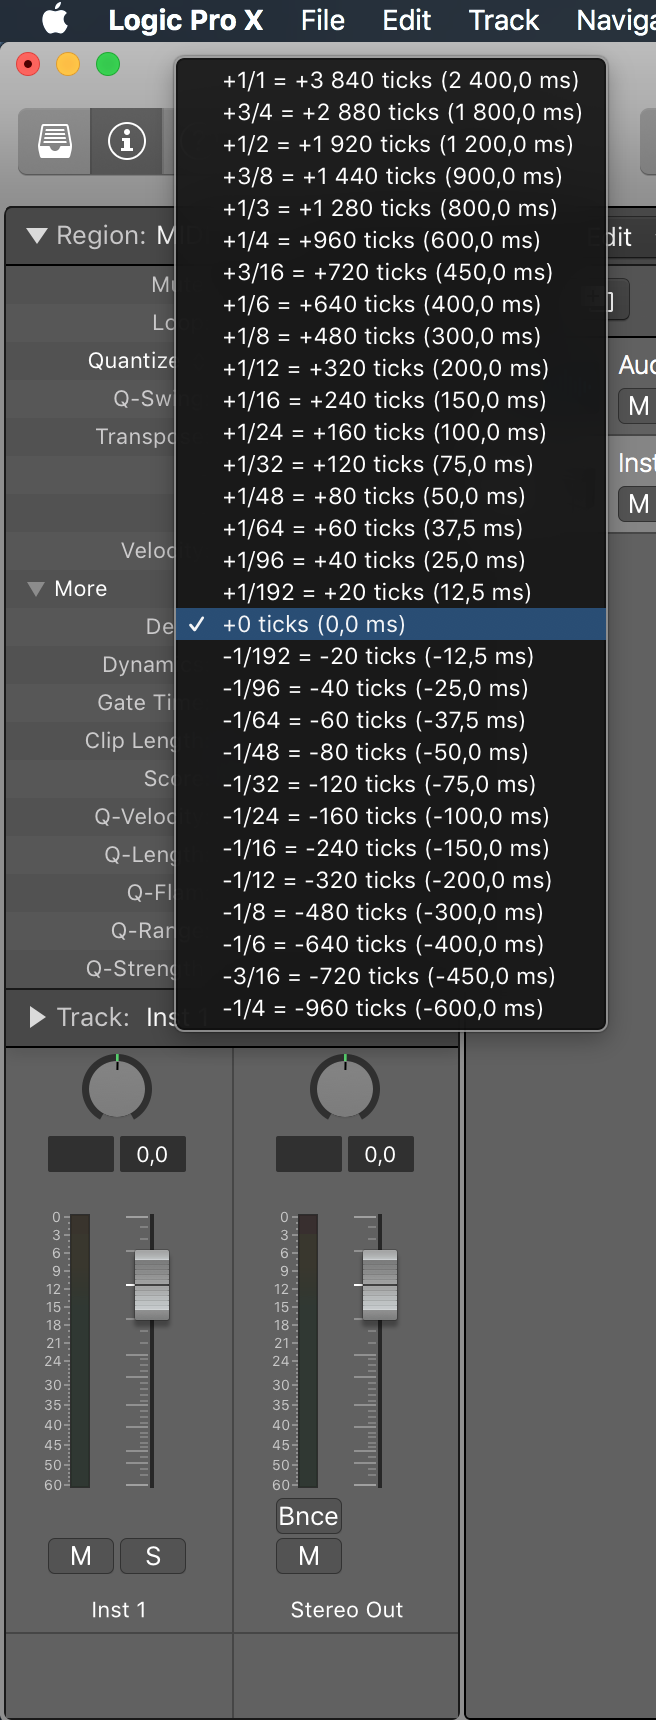Open the File menu
Viewport: 656px width, 1720px height.
322,20
